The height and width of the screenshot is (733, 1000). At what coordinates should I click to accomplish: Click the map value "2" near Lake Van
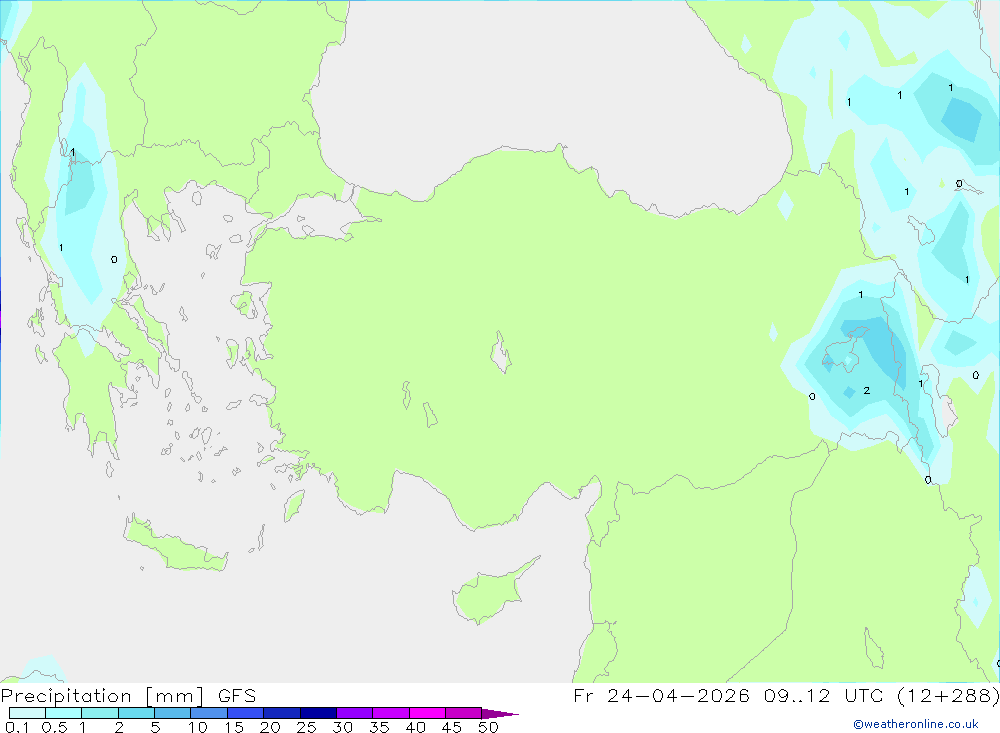(867, 390)
